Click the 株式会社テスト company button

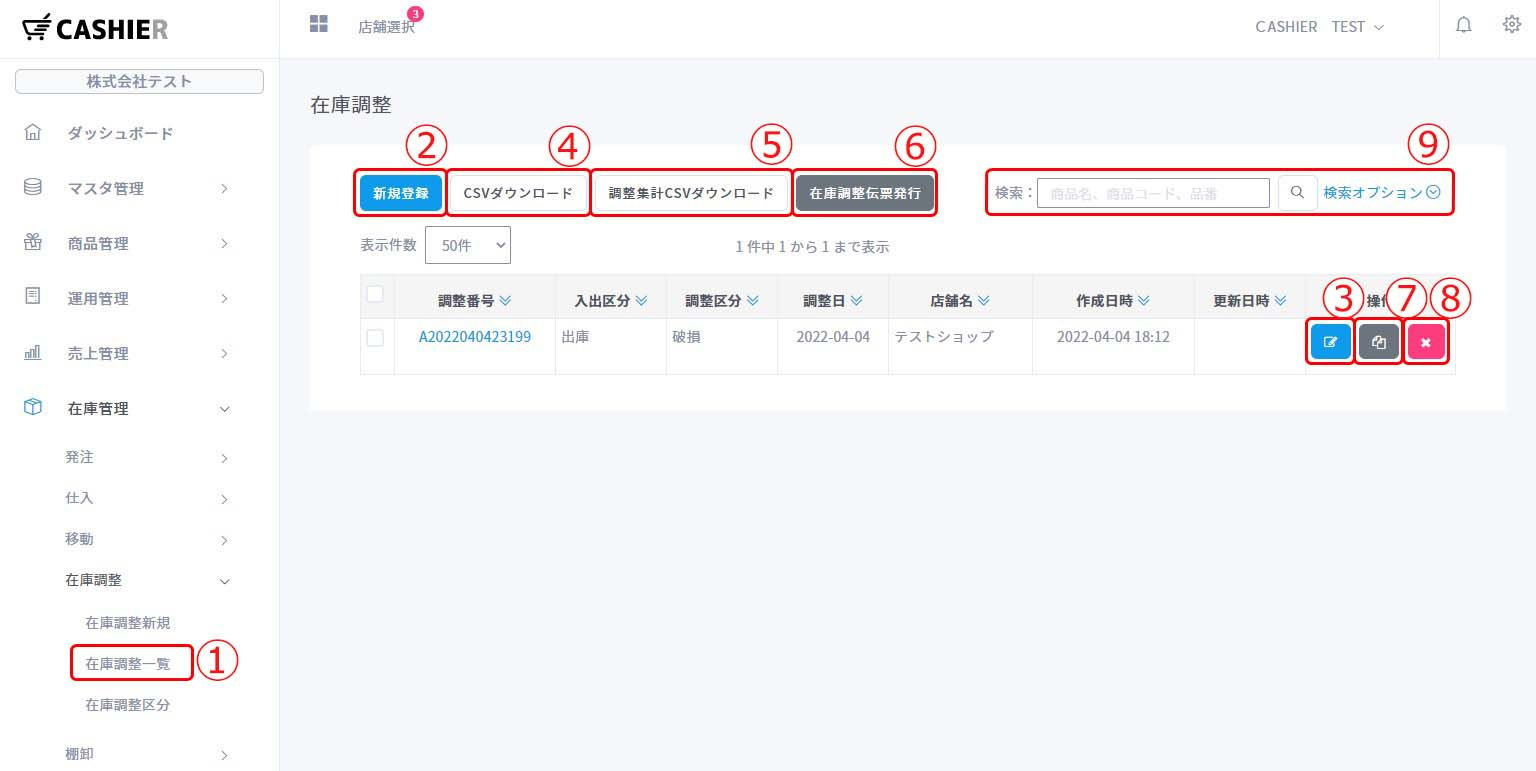coord(139,81)
